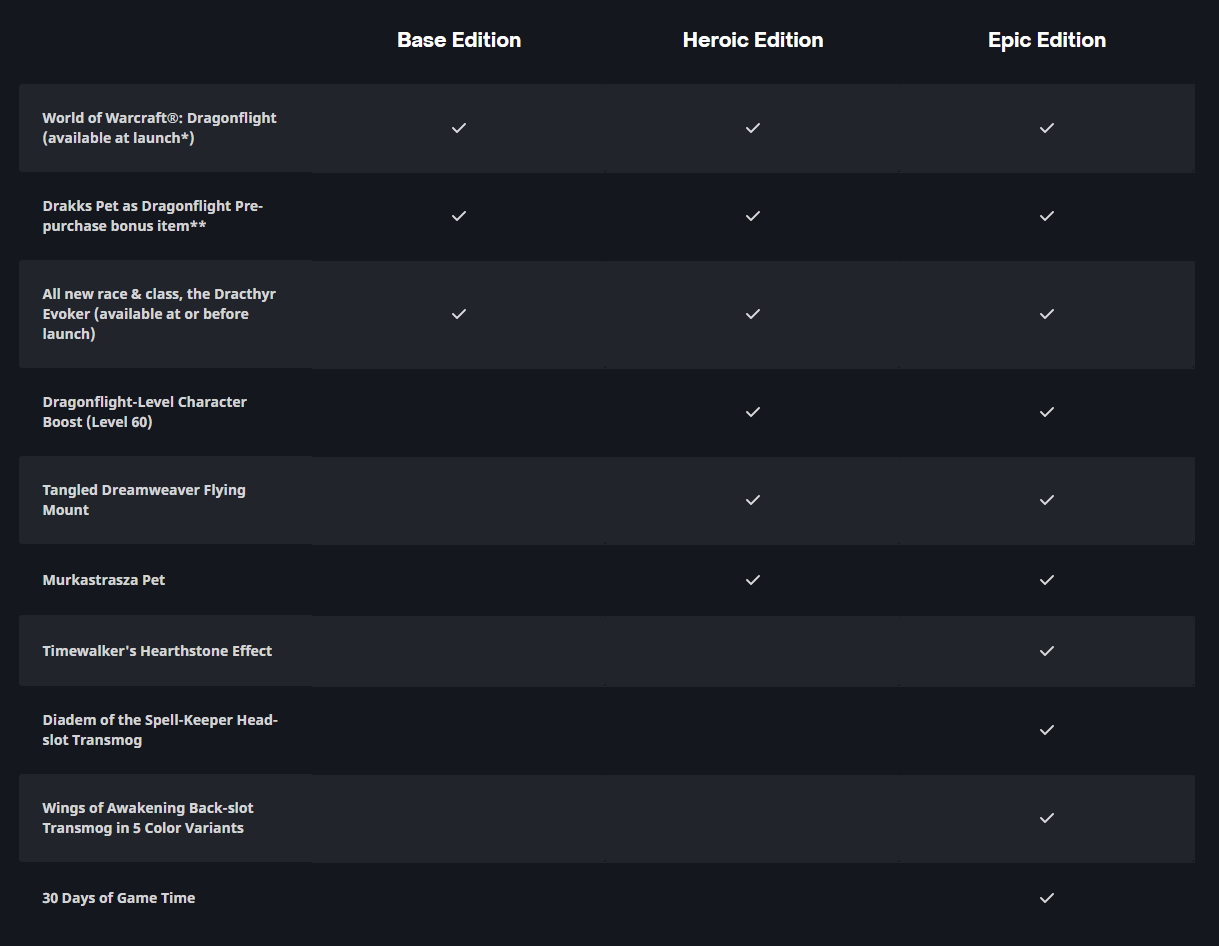Click Epic checkmark for Timewalker's Hearthstone Effect

tap(1047, 651)
